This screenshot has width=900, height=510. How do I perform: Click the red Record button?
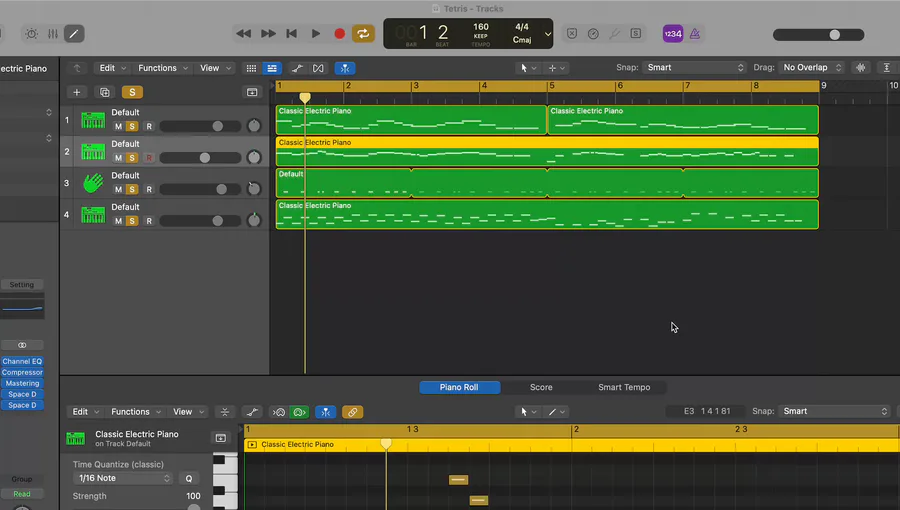(x=339, y=34)
